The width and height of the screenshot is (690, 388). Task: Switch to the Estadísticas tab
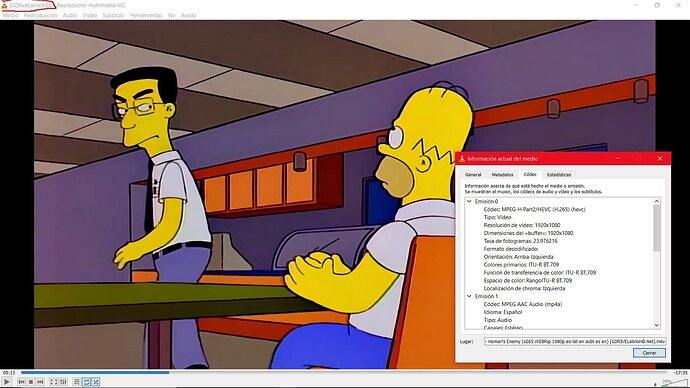tap(559, 175)
